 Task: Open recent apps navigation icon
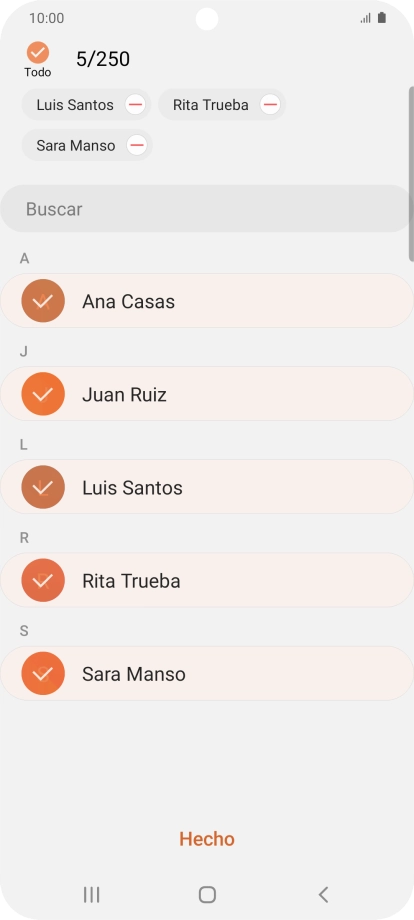[x=91, y=894]
